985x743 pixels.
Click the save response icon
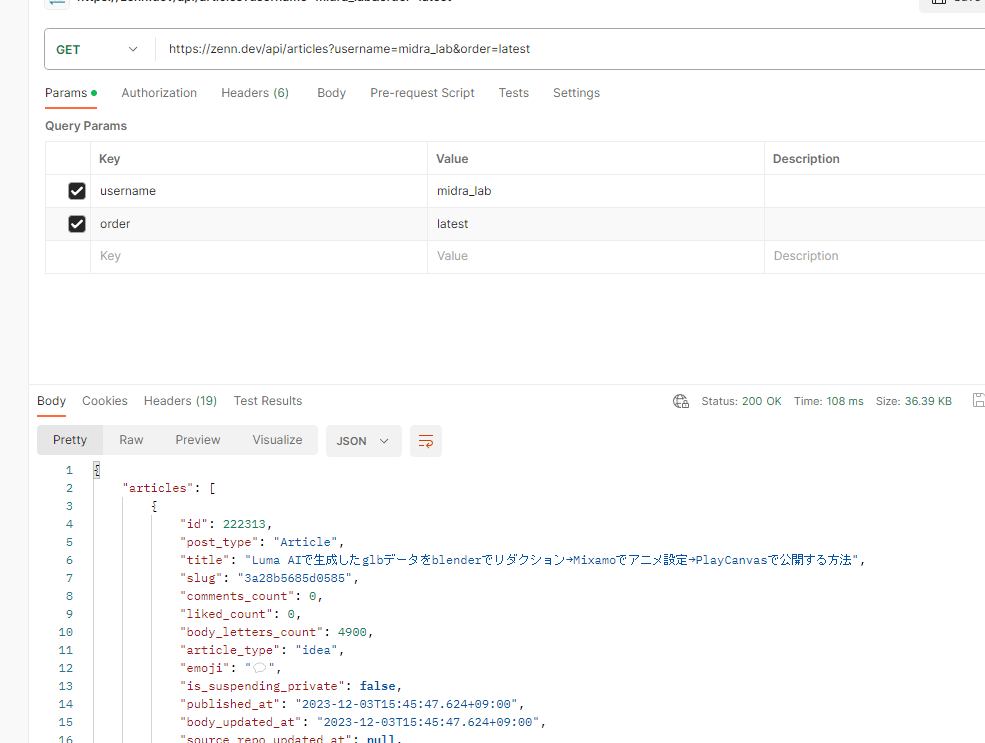[x=979, y=401]
